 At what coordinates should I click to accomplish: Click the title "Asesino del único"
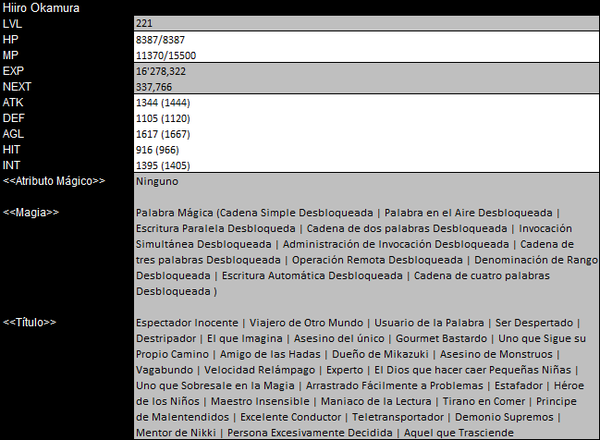pos(339,338)
